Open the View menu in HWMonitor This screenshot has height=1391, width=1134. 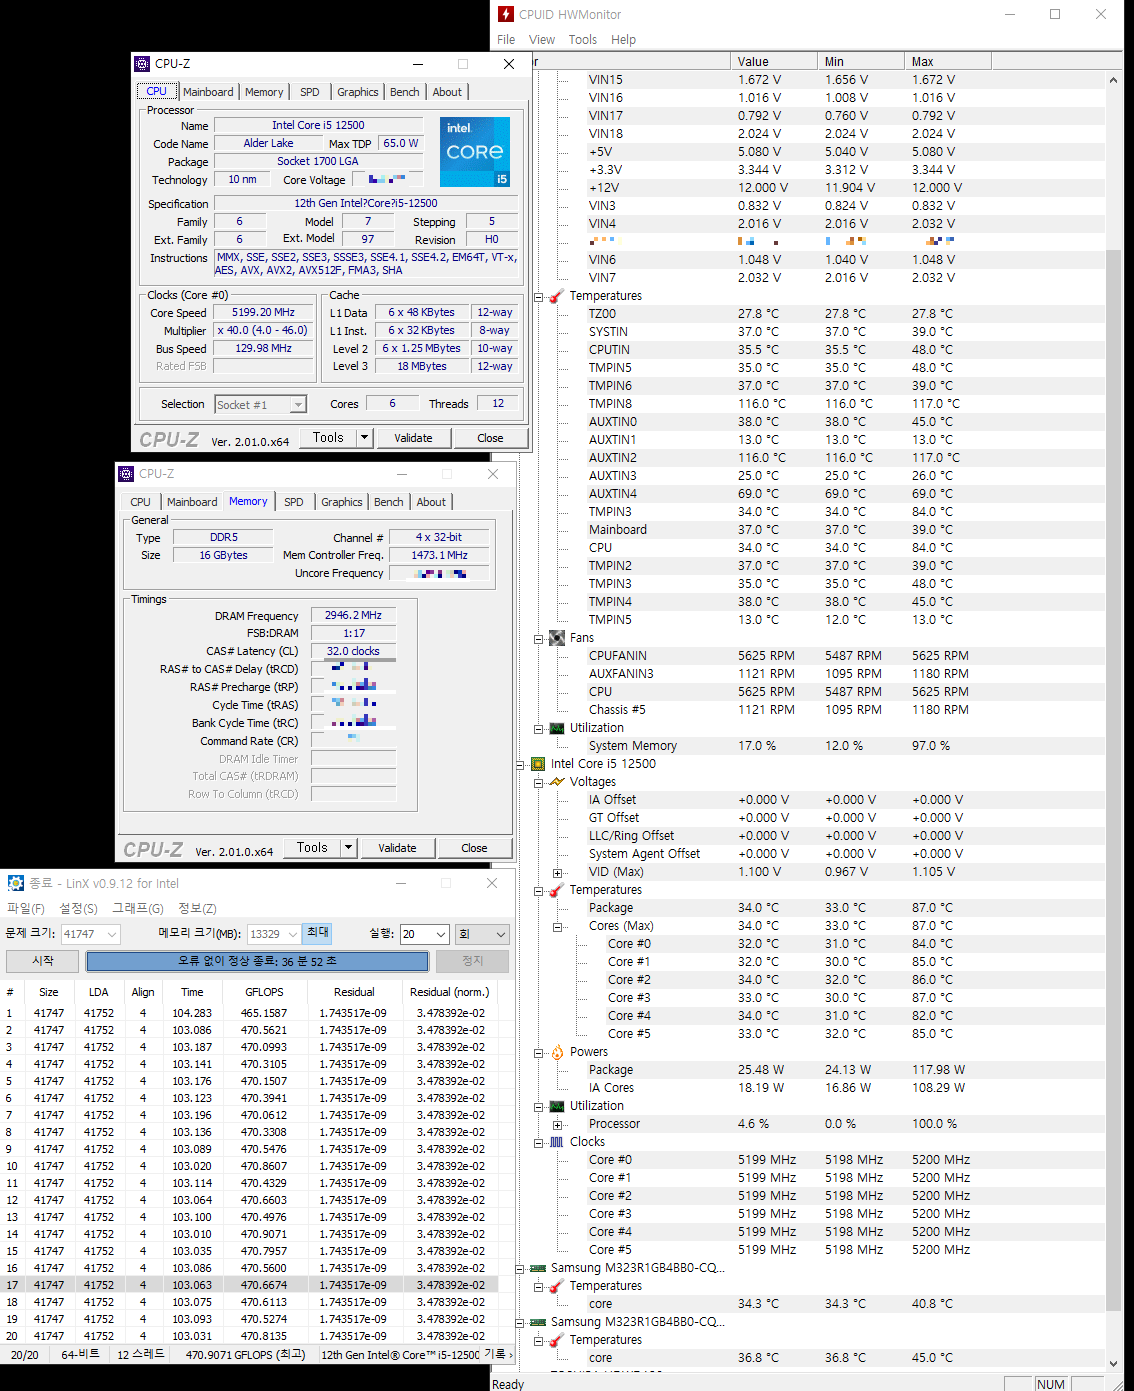[x=542, y=40]
